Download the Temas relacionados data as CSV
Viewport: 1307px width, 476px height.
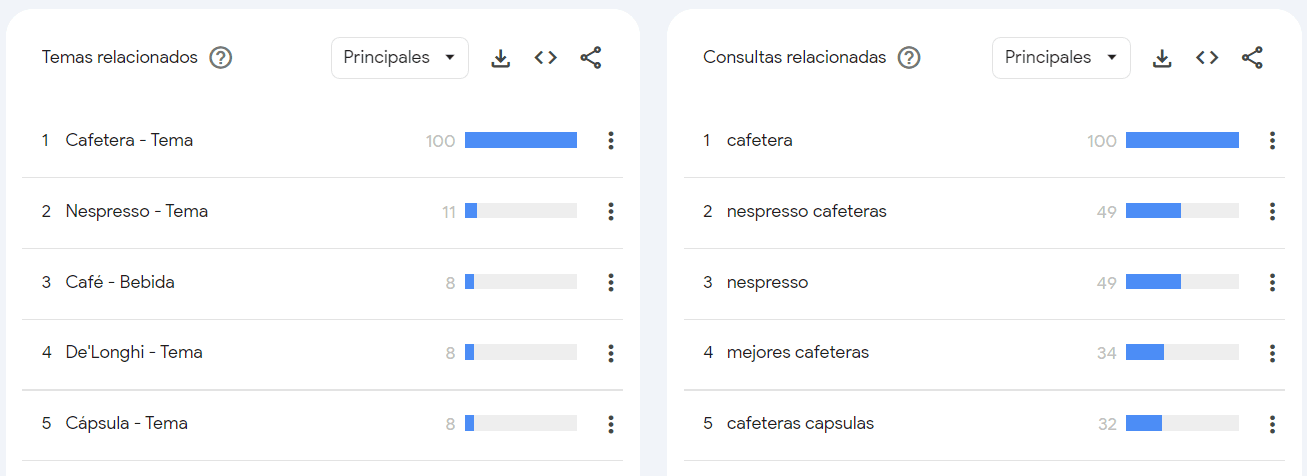click(x=501, y=58)
